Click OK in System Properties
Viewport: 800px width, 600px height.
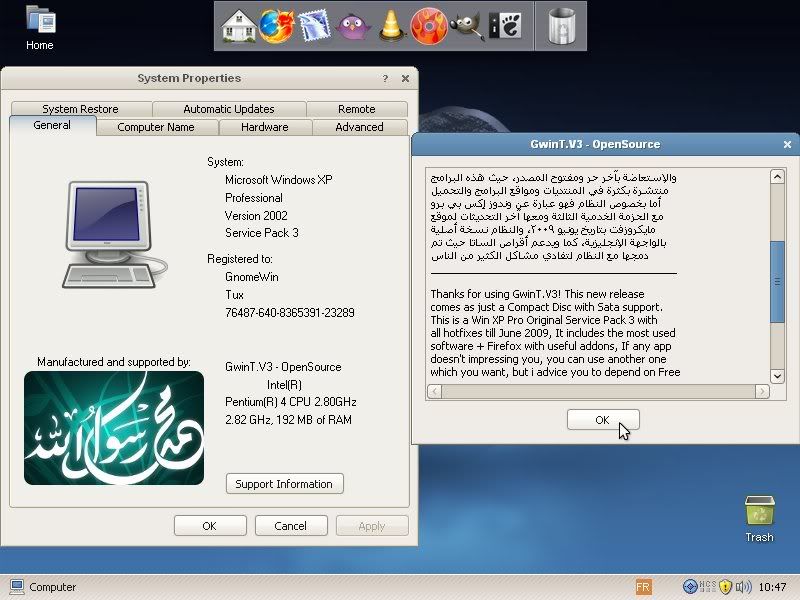click(210, 526)
